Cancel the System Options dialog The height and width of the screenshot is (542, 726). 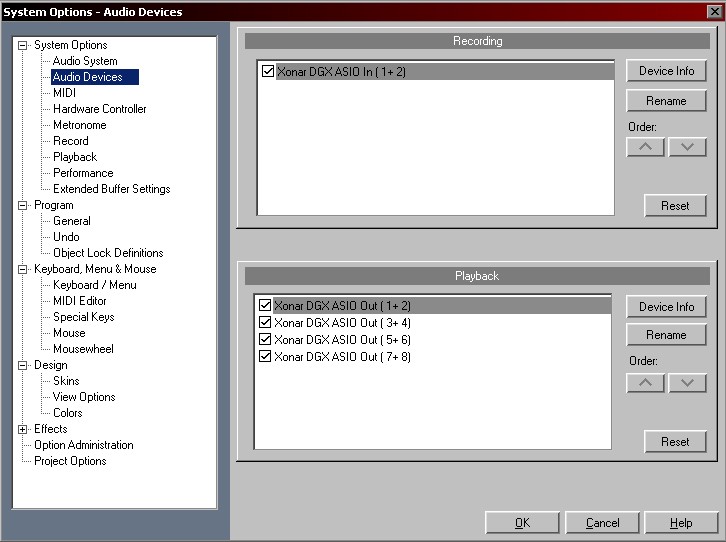click(602, 523)
